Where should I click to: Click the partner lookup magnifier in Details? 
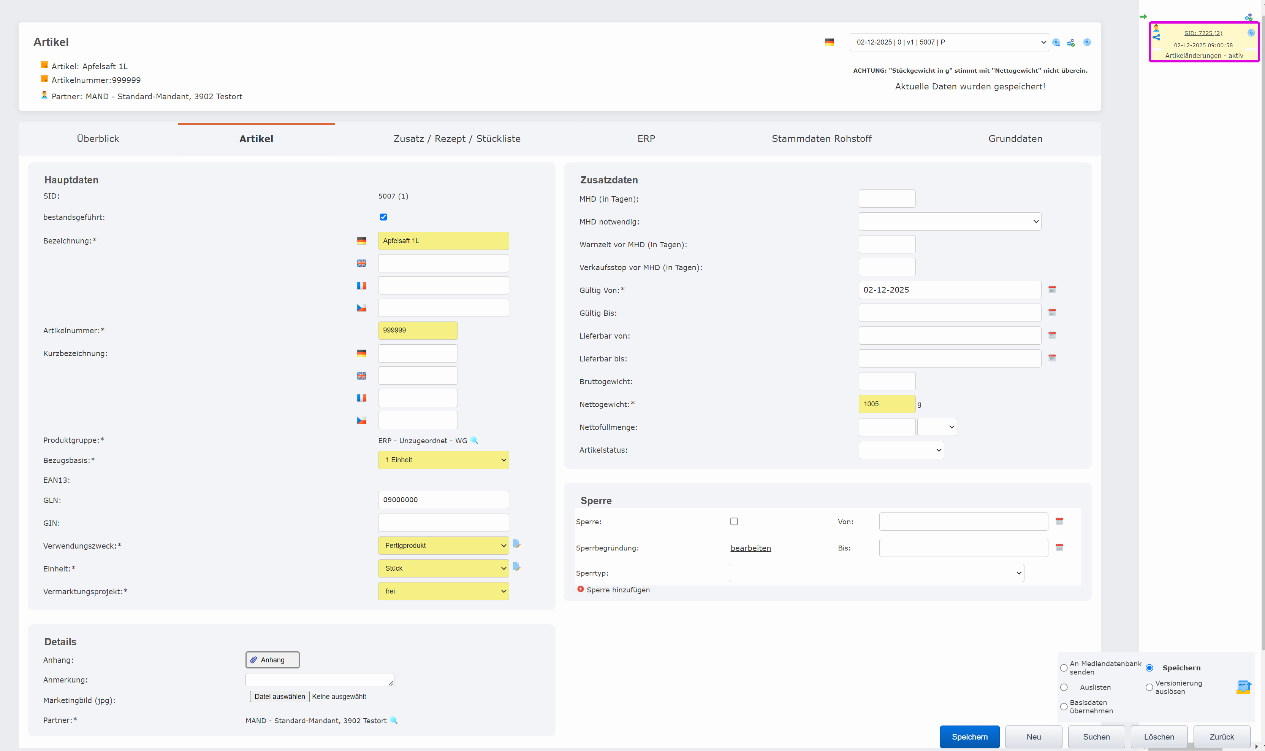394,720
